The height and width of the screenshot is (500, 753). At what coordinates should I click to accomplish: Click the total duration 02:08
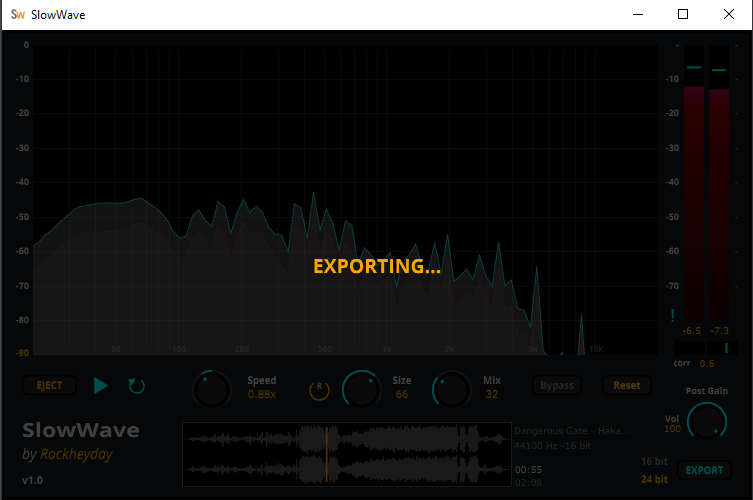point(528,483)
